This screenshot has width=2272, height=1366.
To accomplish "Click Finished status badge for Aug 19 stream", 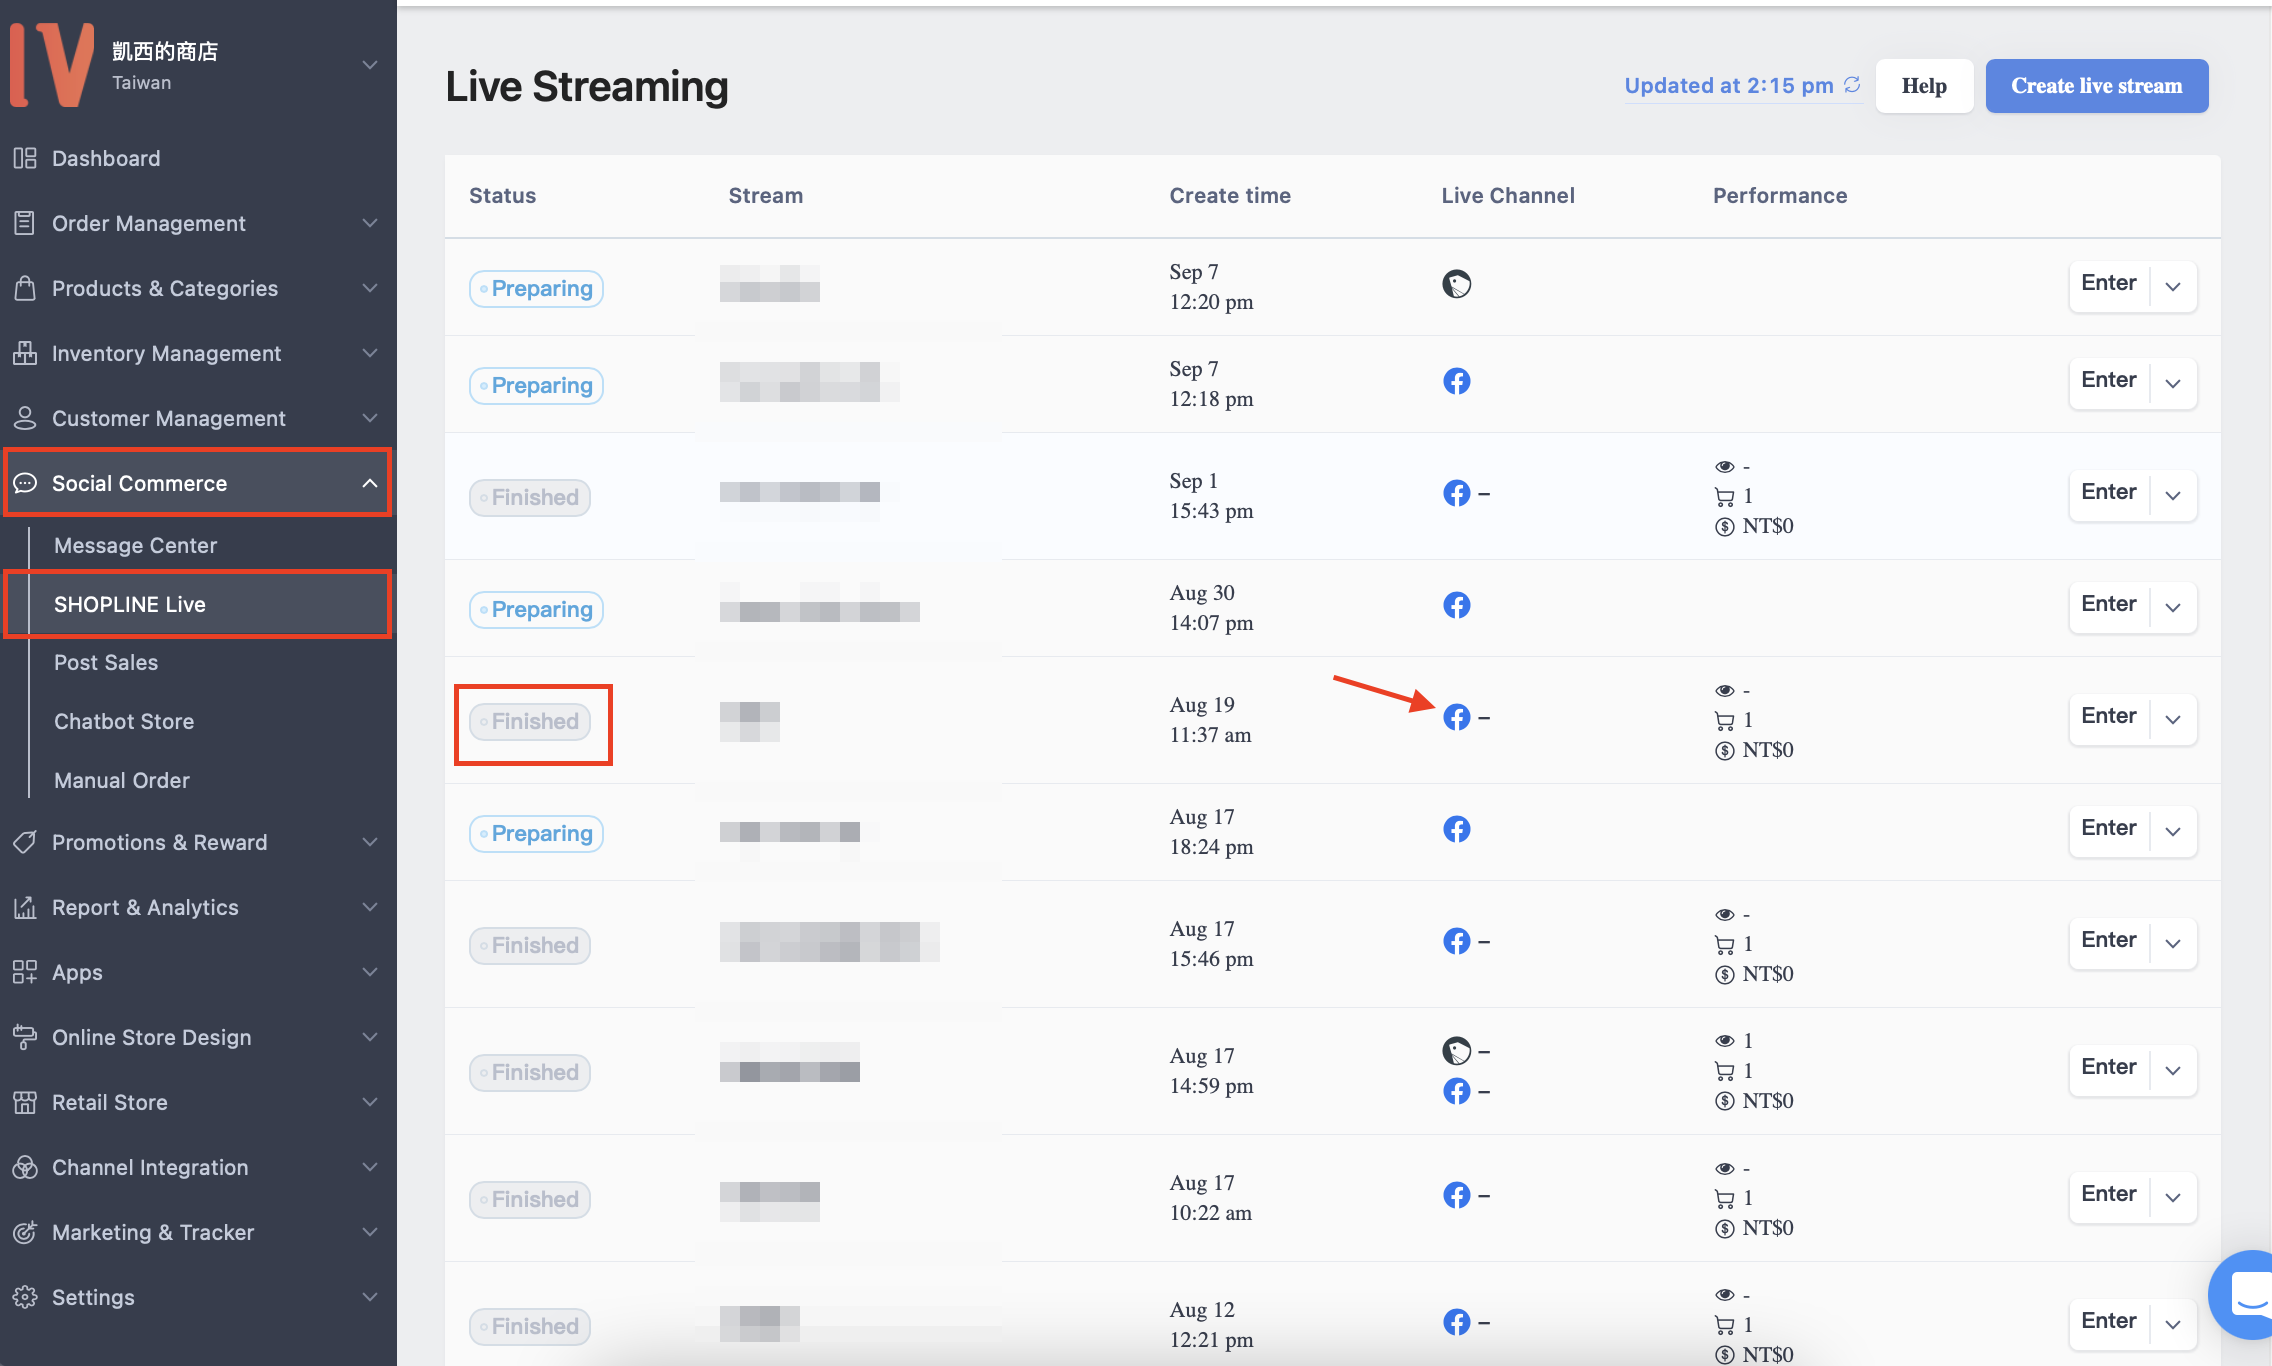I will [x=530, y=721].
